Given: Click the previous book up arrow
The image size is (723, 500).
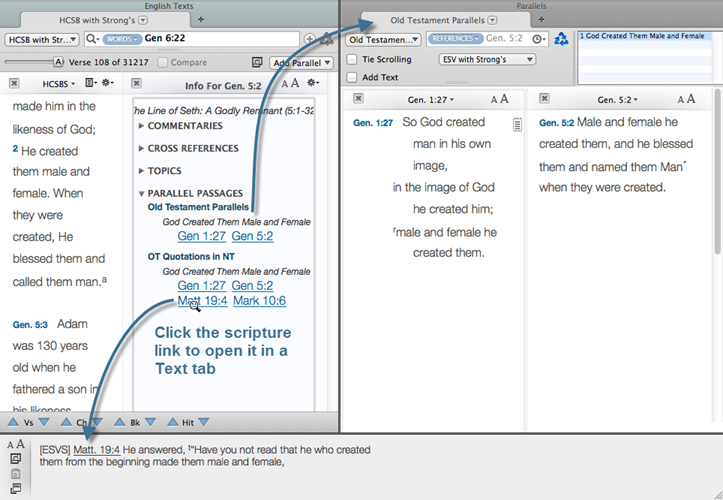Looking at the screenshot, I should (x=118, y=422).
